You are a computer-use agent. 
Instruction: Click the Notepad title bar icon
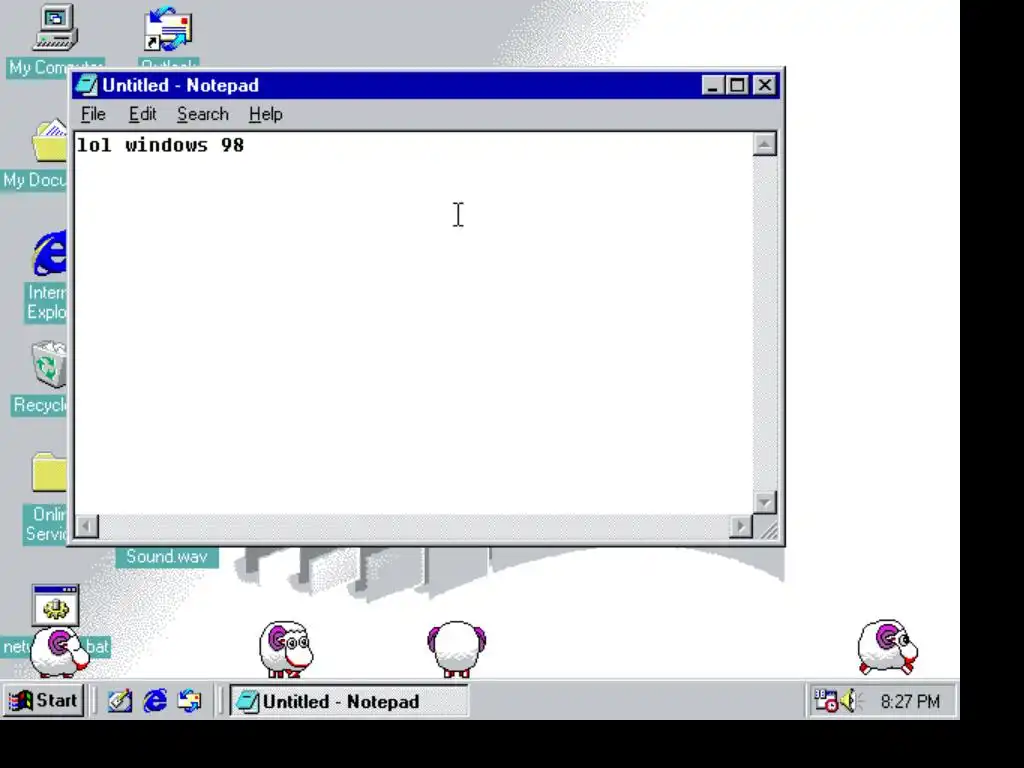87,85
